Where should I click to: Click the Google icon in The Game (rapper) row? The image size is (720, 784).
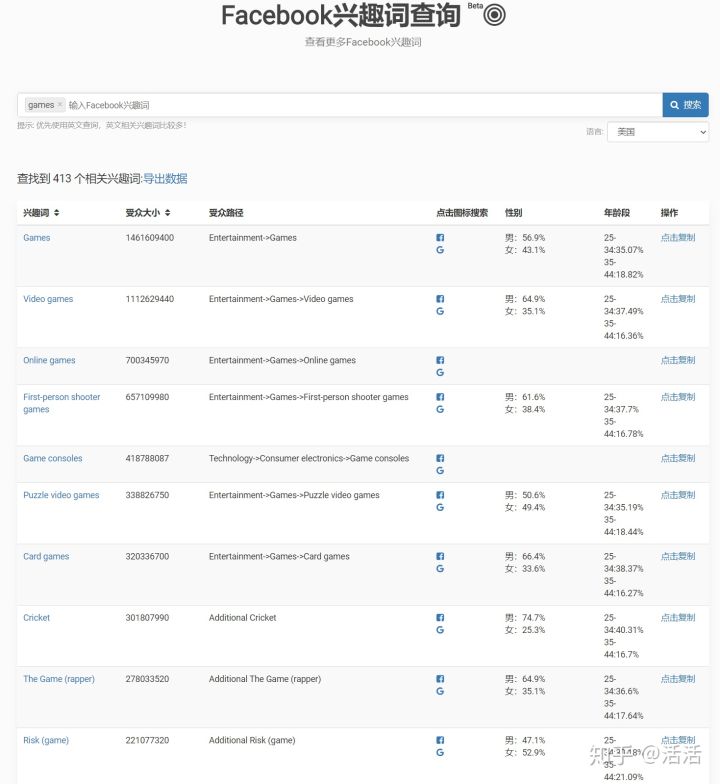440,691
